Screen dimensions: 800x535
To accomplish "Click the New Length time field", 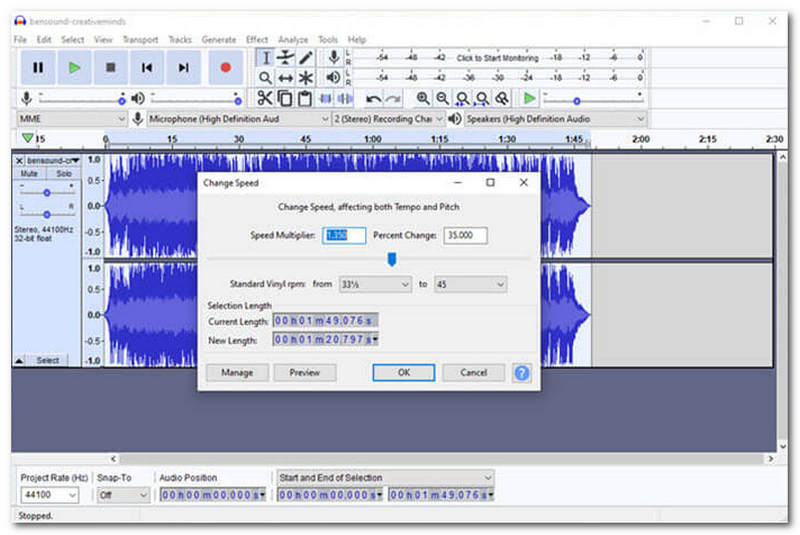I will tap(326, 340).
